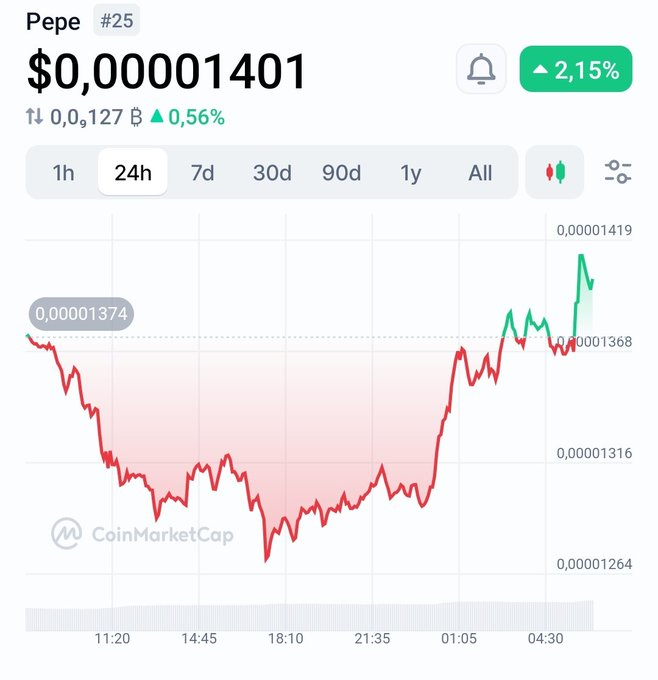
Task: Choose the 1y time range
Action: tap(410, 173)
